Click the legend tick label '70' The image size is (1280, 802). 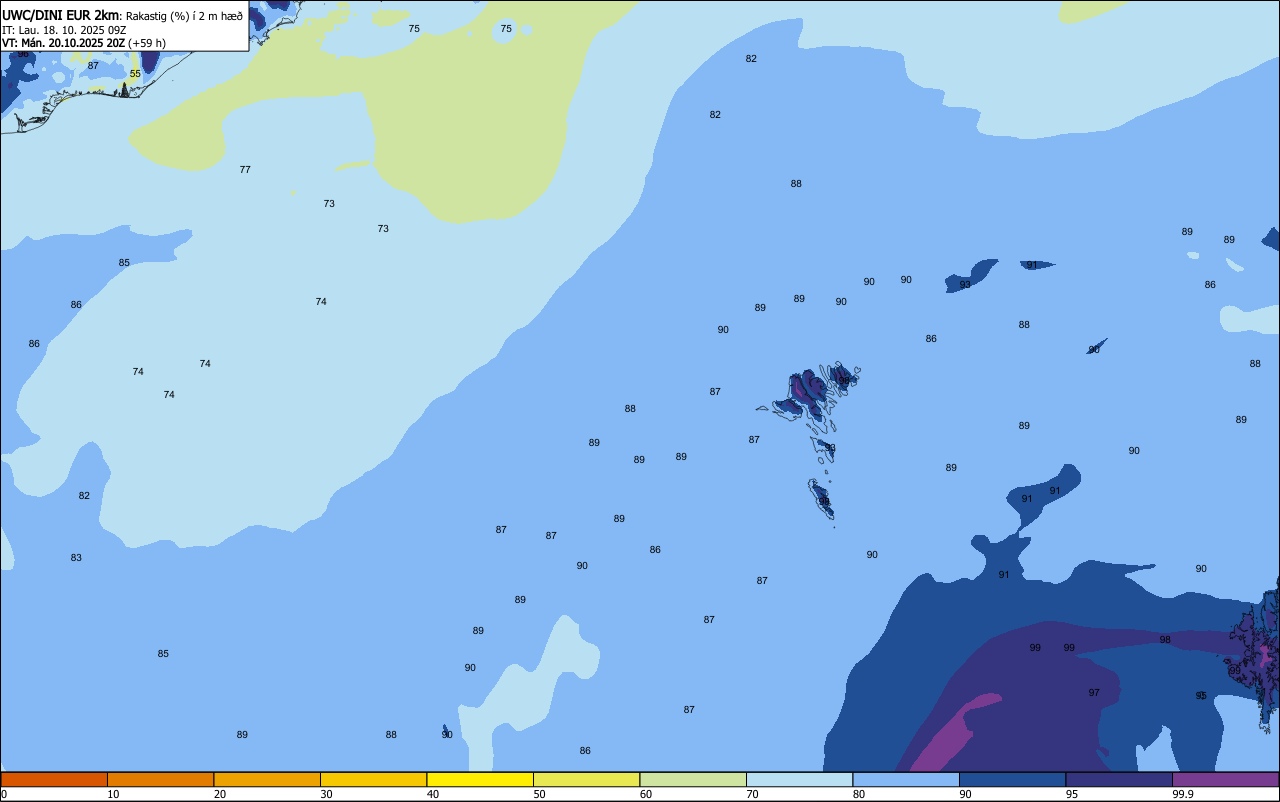(x=752, y=794)
